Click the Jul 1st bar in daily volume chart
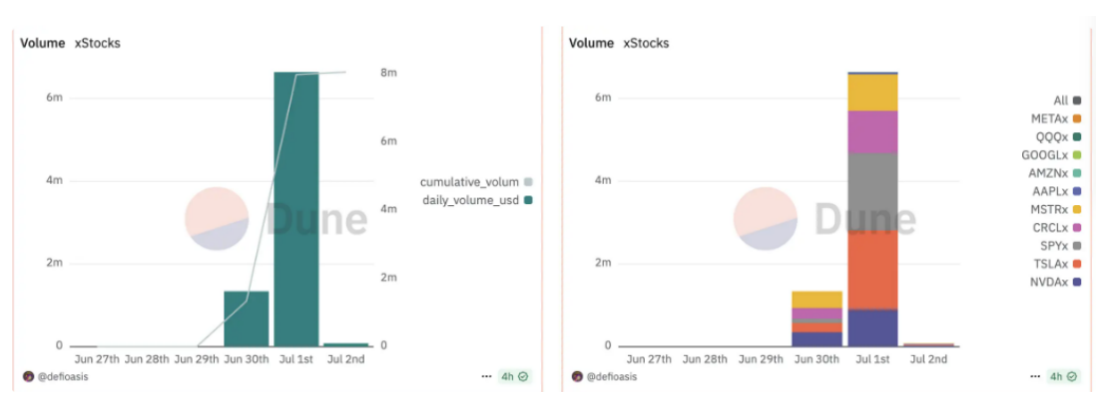This screenshot has width=1114, height=410. (296, 208)
